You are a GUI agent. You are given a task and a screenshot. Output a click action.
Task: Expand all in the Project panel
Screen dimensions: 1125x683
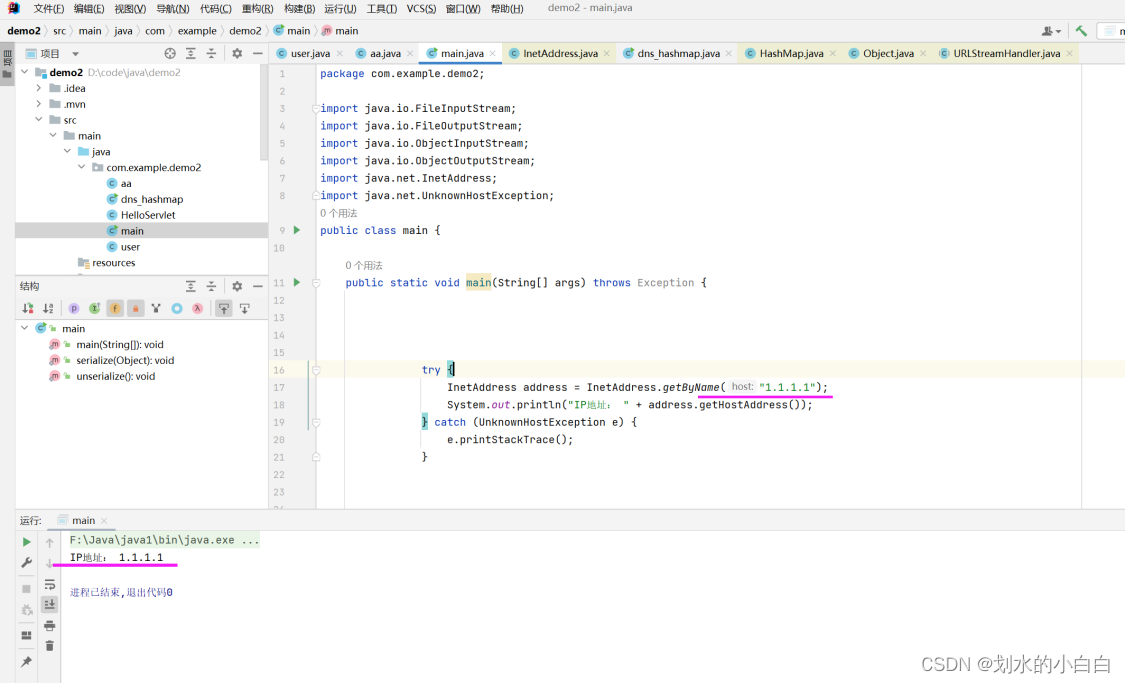tap(191, 53)
